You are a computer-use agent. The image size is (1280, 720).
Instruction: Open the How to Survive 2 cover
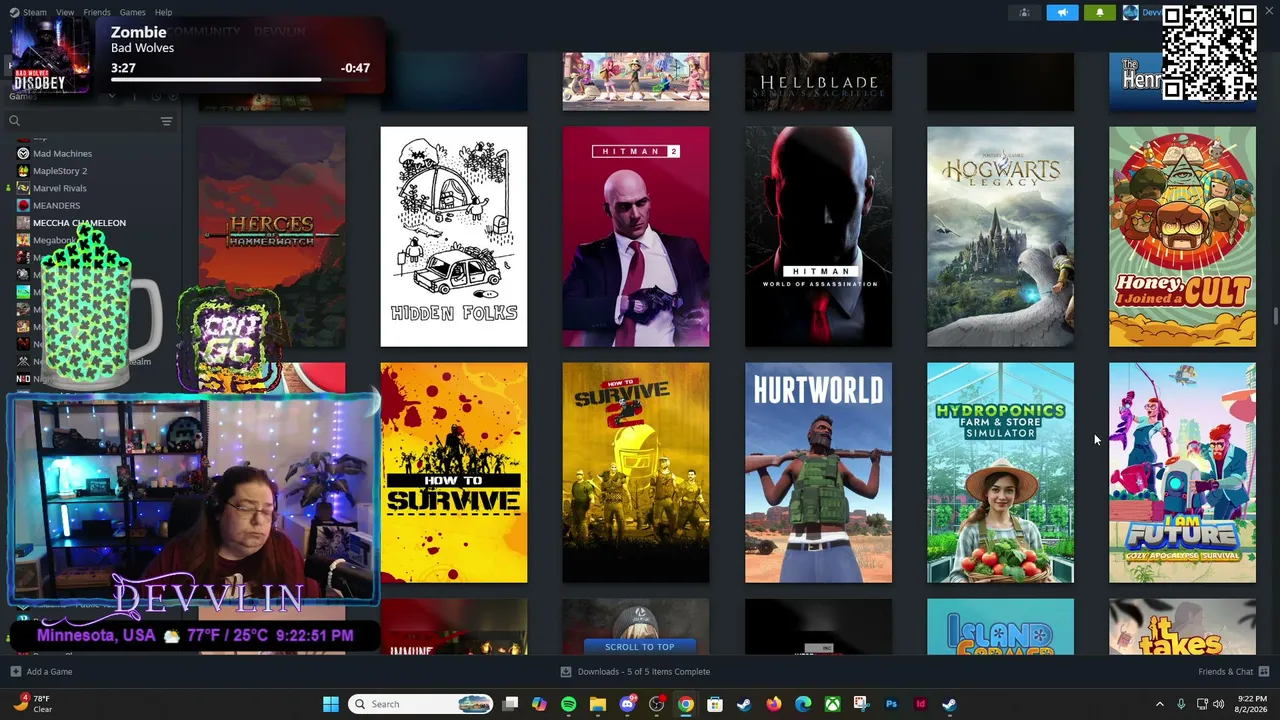(x=636, y=472)
